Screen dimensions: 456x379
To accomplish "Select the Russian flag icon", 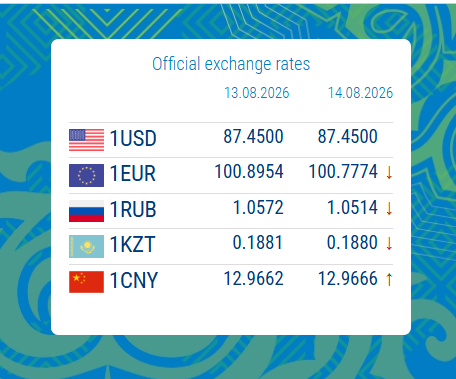I will [86, 211].
